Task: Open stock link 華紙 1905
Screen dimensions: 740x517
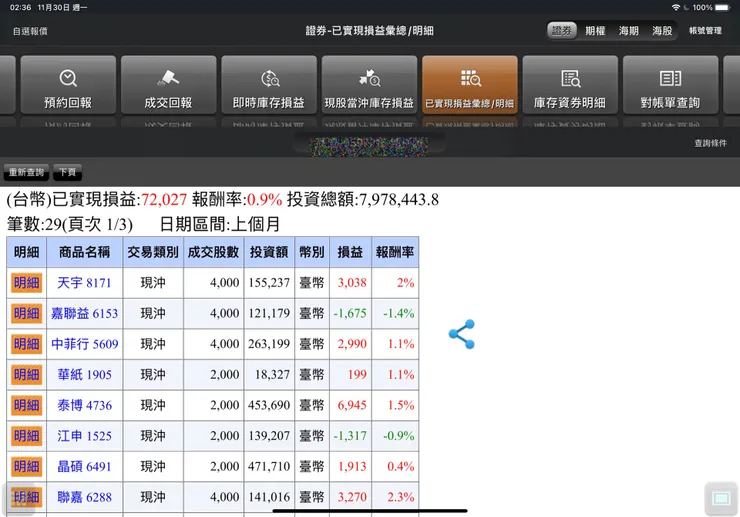Action: [x=84, y=375]
